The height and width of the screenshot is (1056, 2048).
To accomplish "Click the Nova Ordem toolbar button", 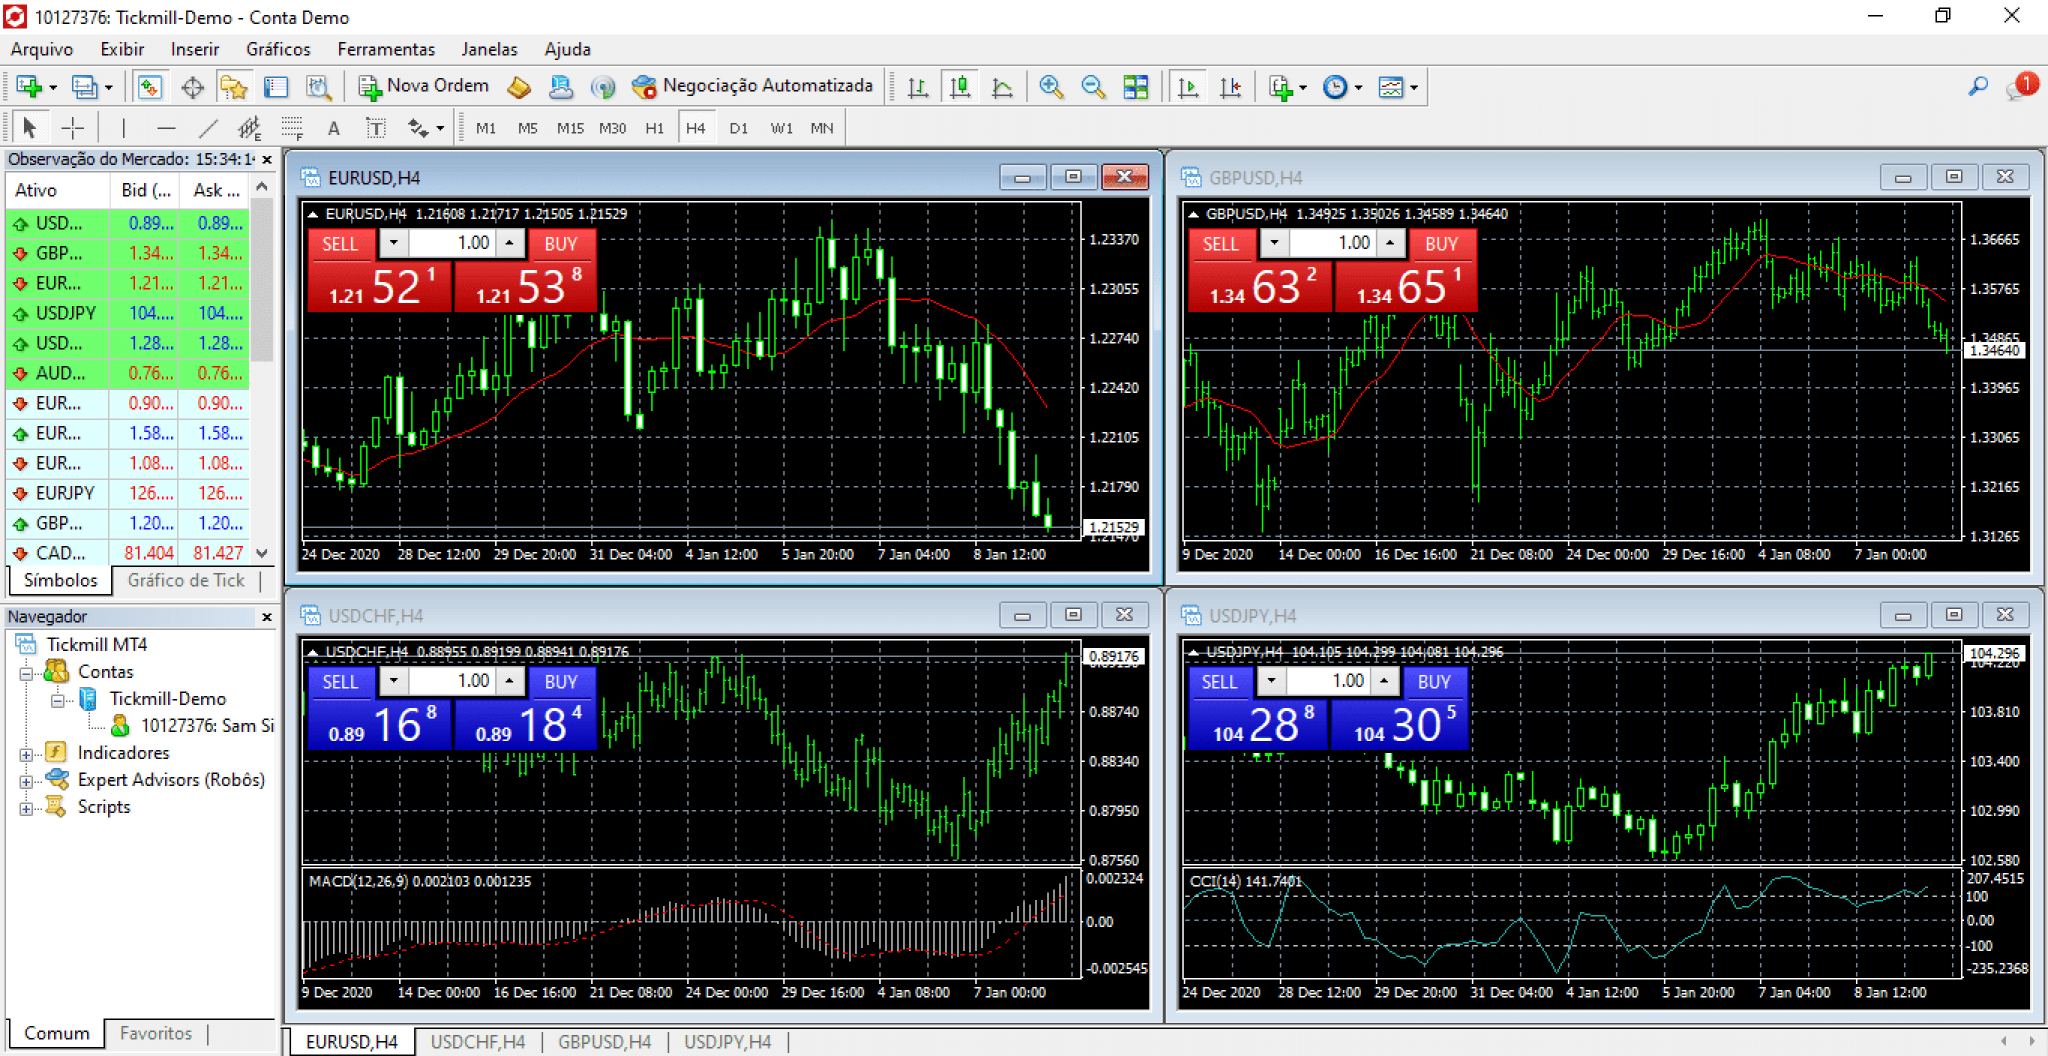I will 425,87.
